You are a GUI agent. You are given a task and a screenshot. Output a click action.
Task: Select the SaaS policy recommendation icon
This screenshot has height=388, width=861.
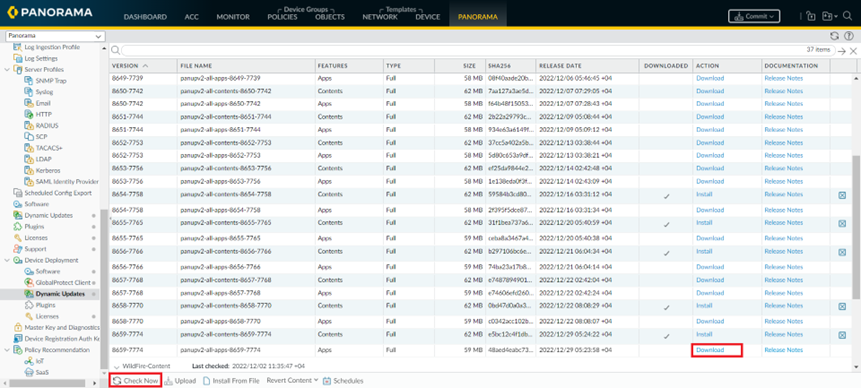click(x=29, y=372)
